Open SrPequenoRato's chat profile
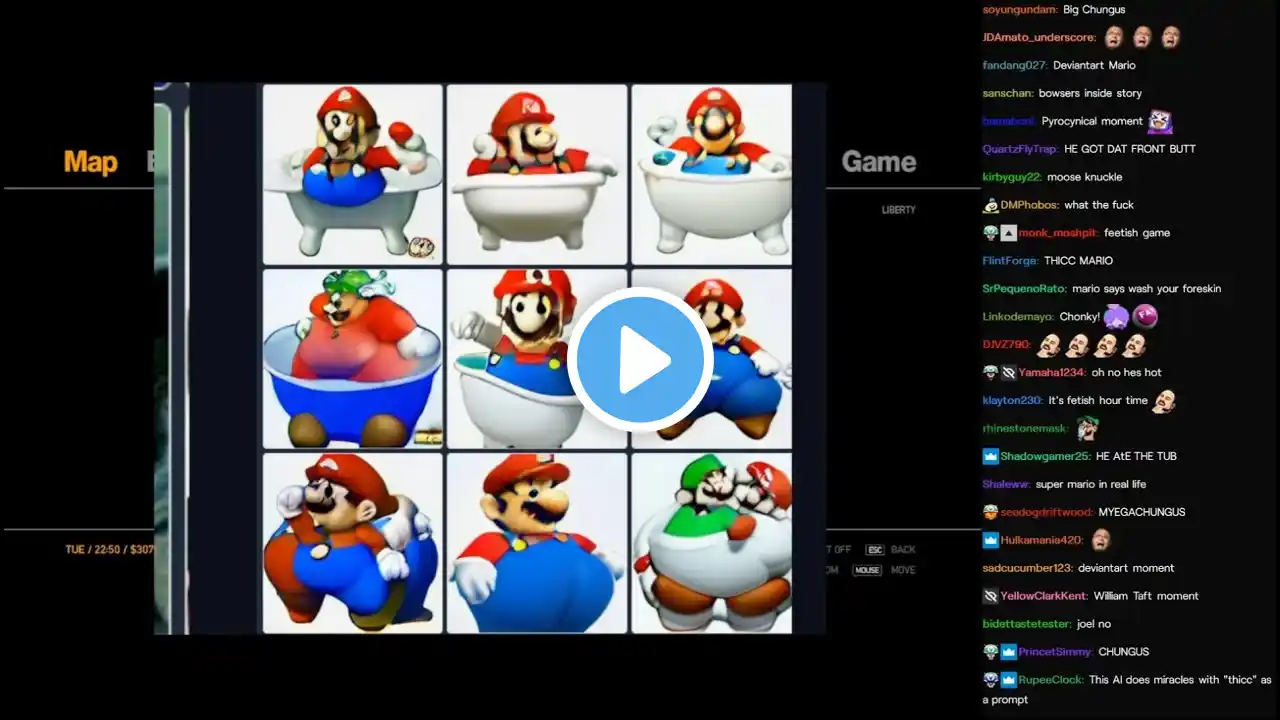 (x=1024, y=289)
